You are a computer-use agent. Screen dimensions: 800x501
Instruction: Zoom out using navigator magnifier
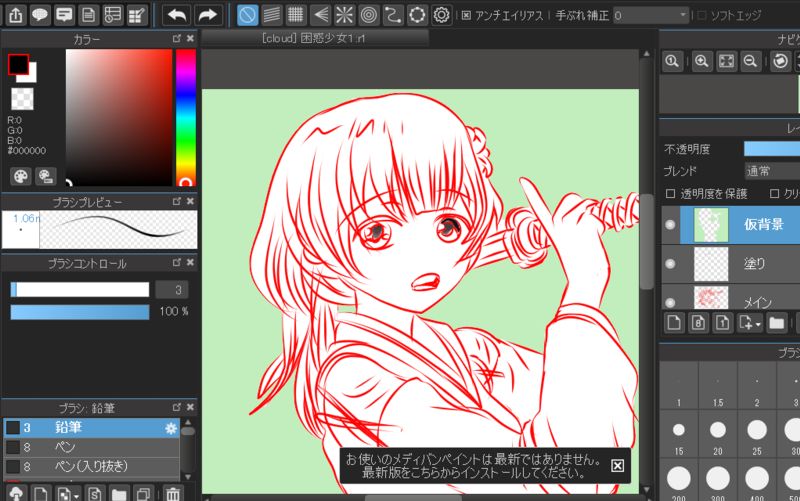coord(750,62)
